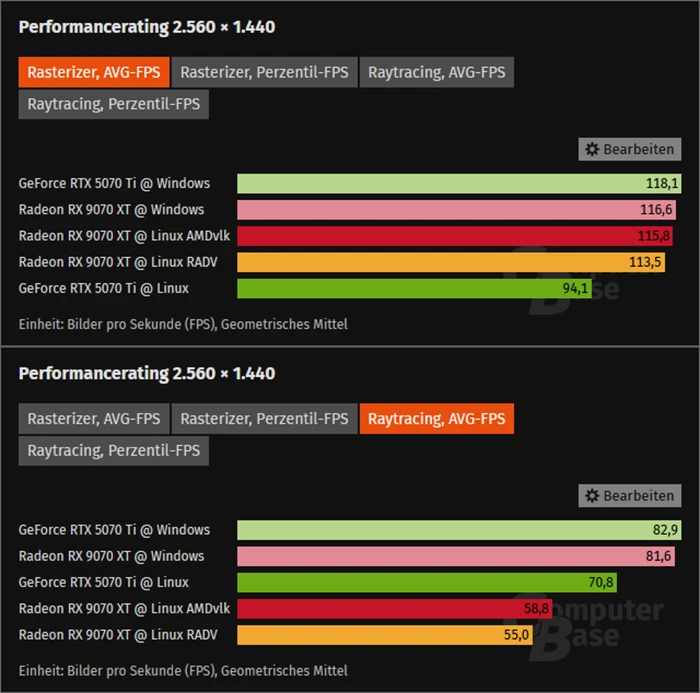Open Raytracing, Perzentil-FPS tab in bottom chart
This screenshot has height=693, width=700.
[113, 451]
